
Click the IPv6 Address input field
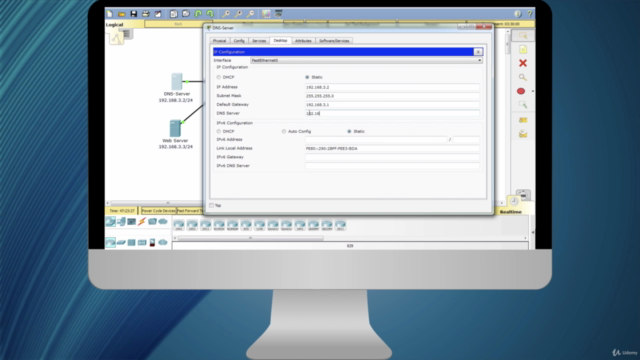[x=376, y=140]
